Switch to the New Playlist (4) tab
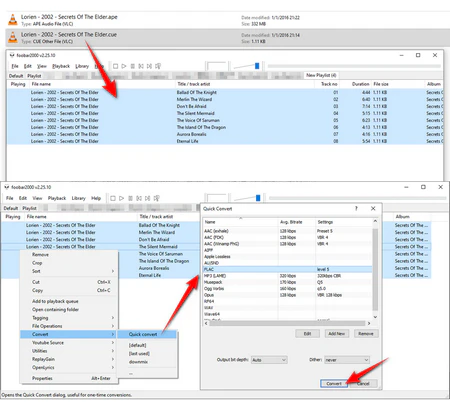Screen dimensions: 450x412 321,75
